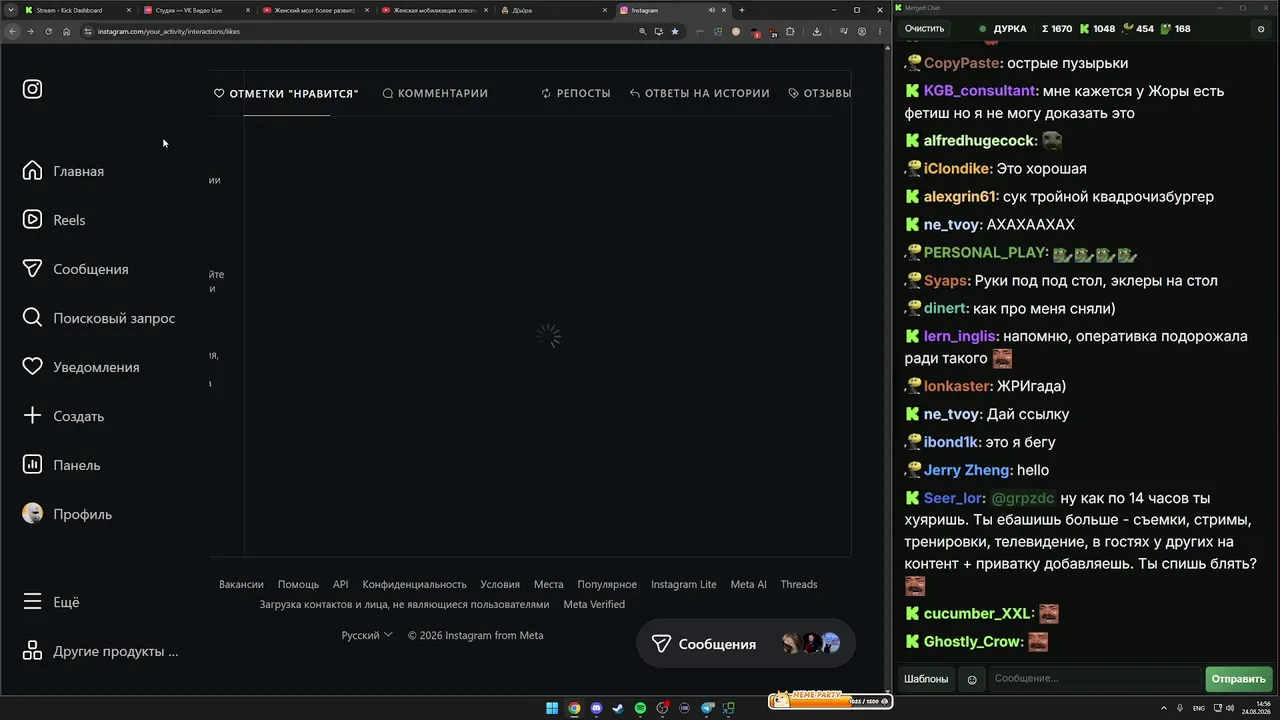Click Отправить to send the message
Screen dimensions: 1280x720
coord(1238,679)
